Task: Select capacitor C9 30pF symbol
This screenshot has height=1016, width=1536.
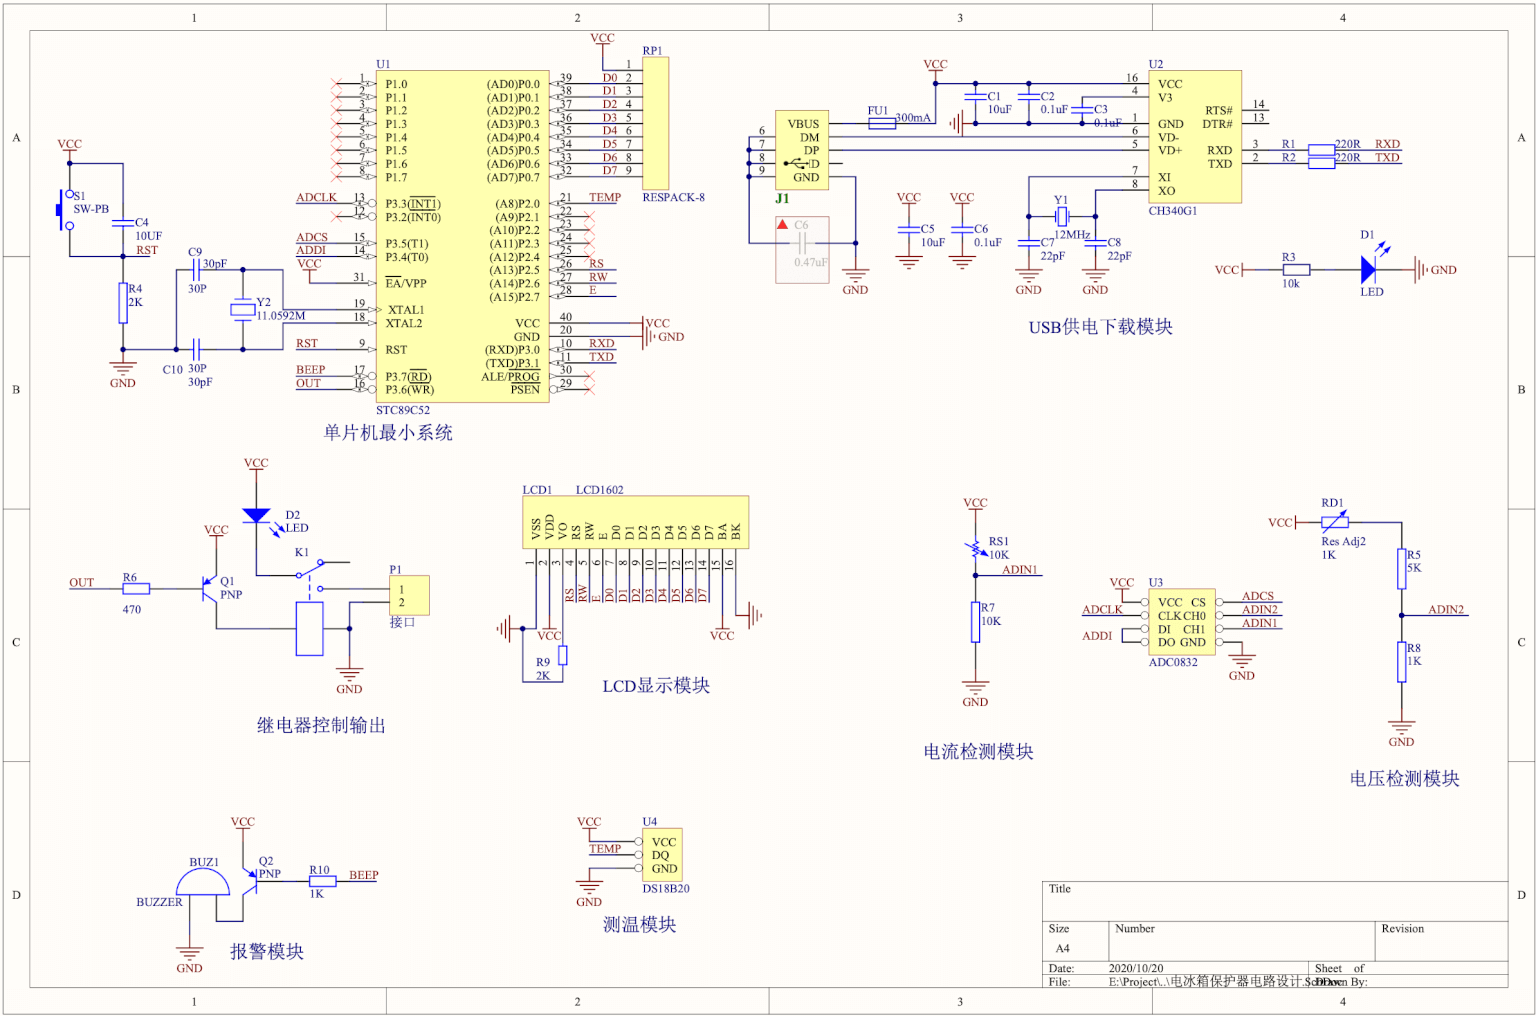Action: [197, 270]
